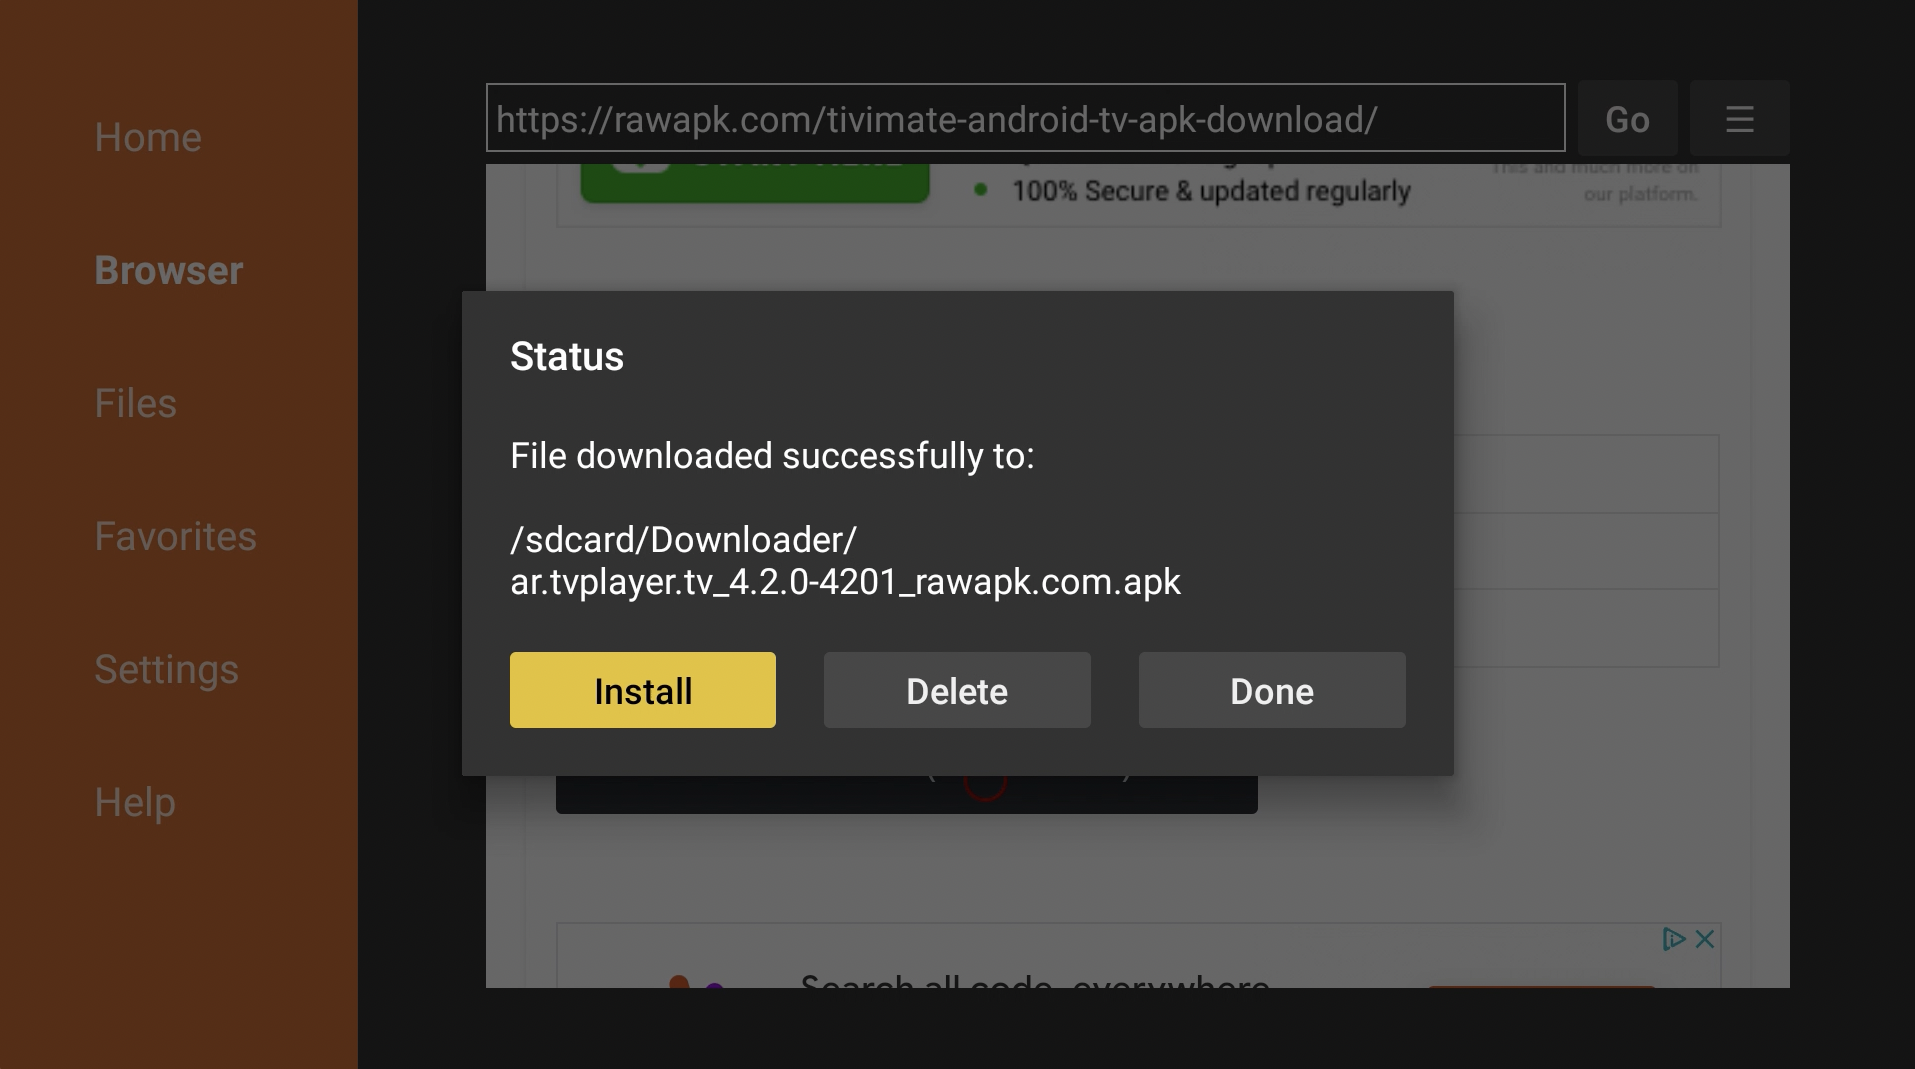The image size is (1915, 1069).
Task: Install the downloaded APK file
Action: point(643,690)
